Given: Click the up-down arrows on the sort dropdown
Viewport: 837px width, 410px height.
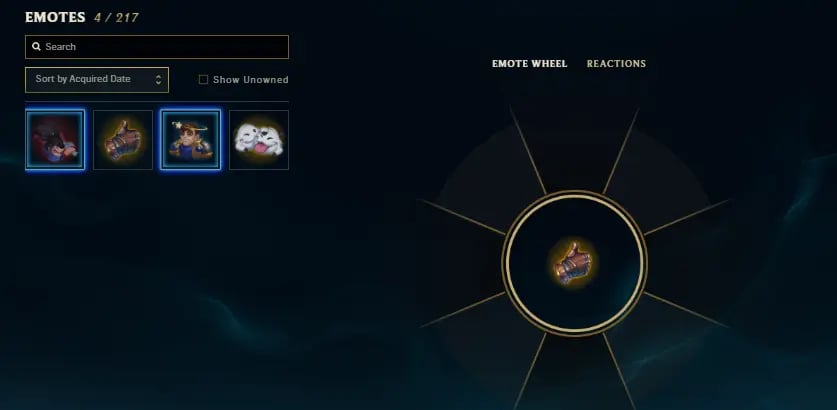Looking at the screenshot, I should pyautogui.click(x=158, y=80).
